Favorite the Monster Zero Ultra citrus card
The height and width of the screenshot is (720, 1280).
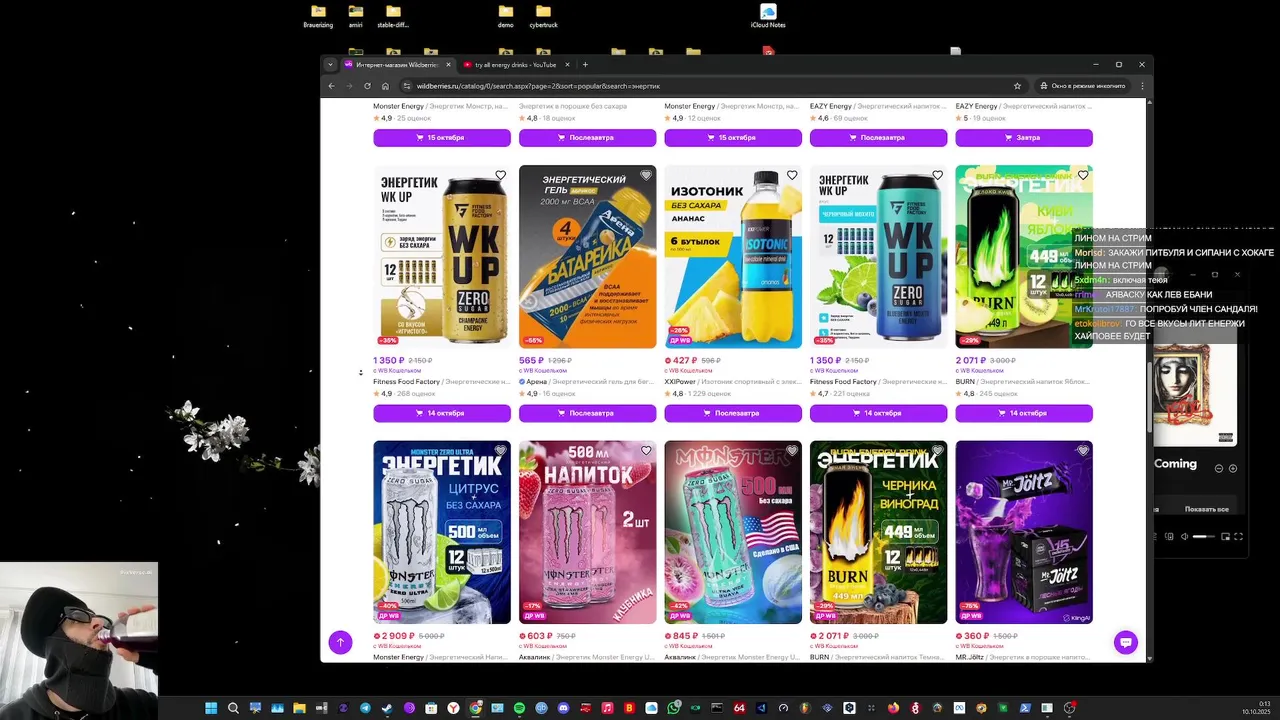click(x=500, y=451)
